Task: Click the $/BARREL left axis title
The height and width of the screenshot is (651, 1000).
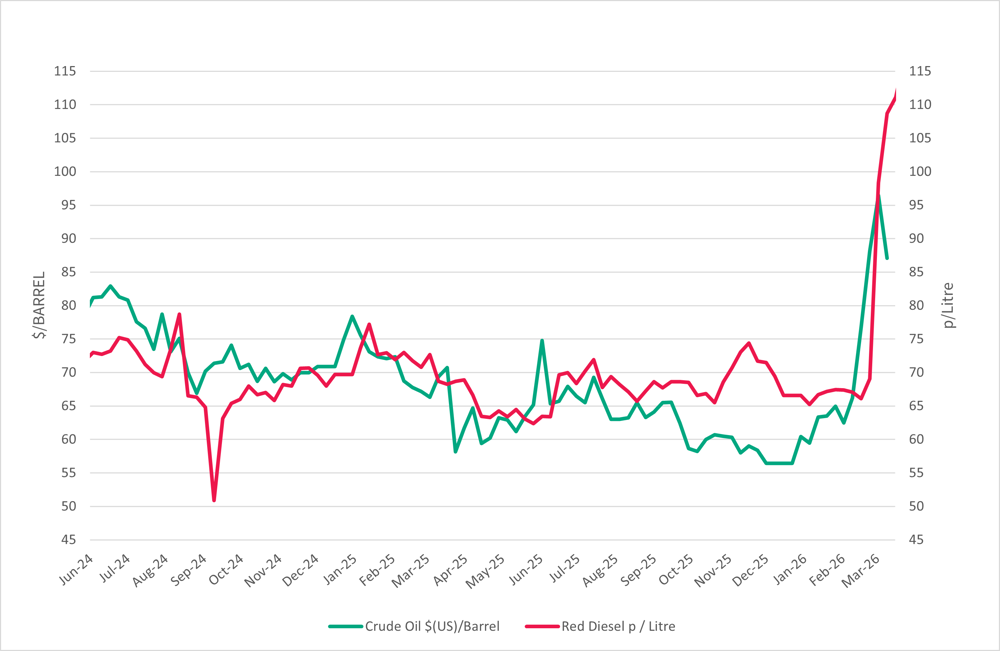Action: pyautogui.click(x=39, y=305)
